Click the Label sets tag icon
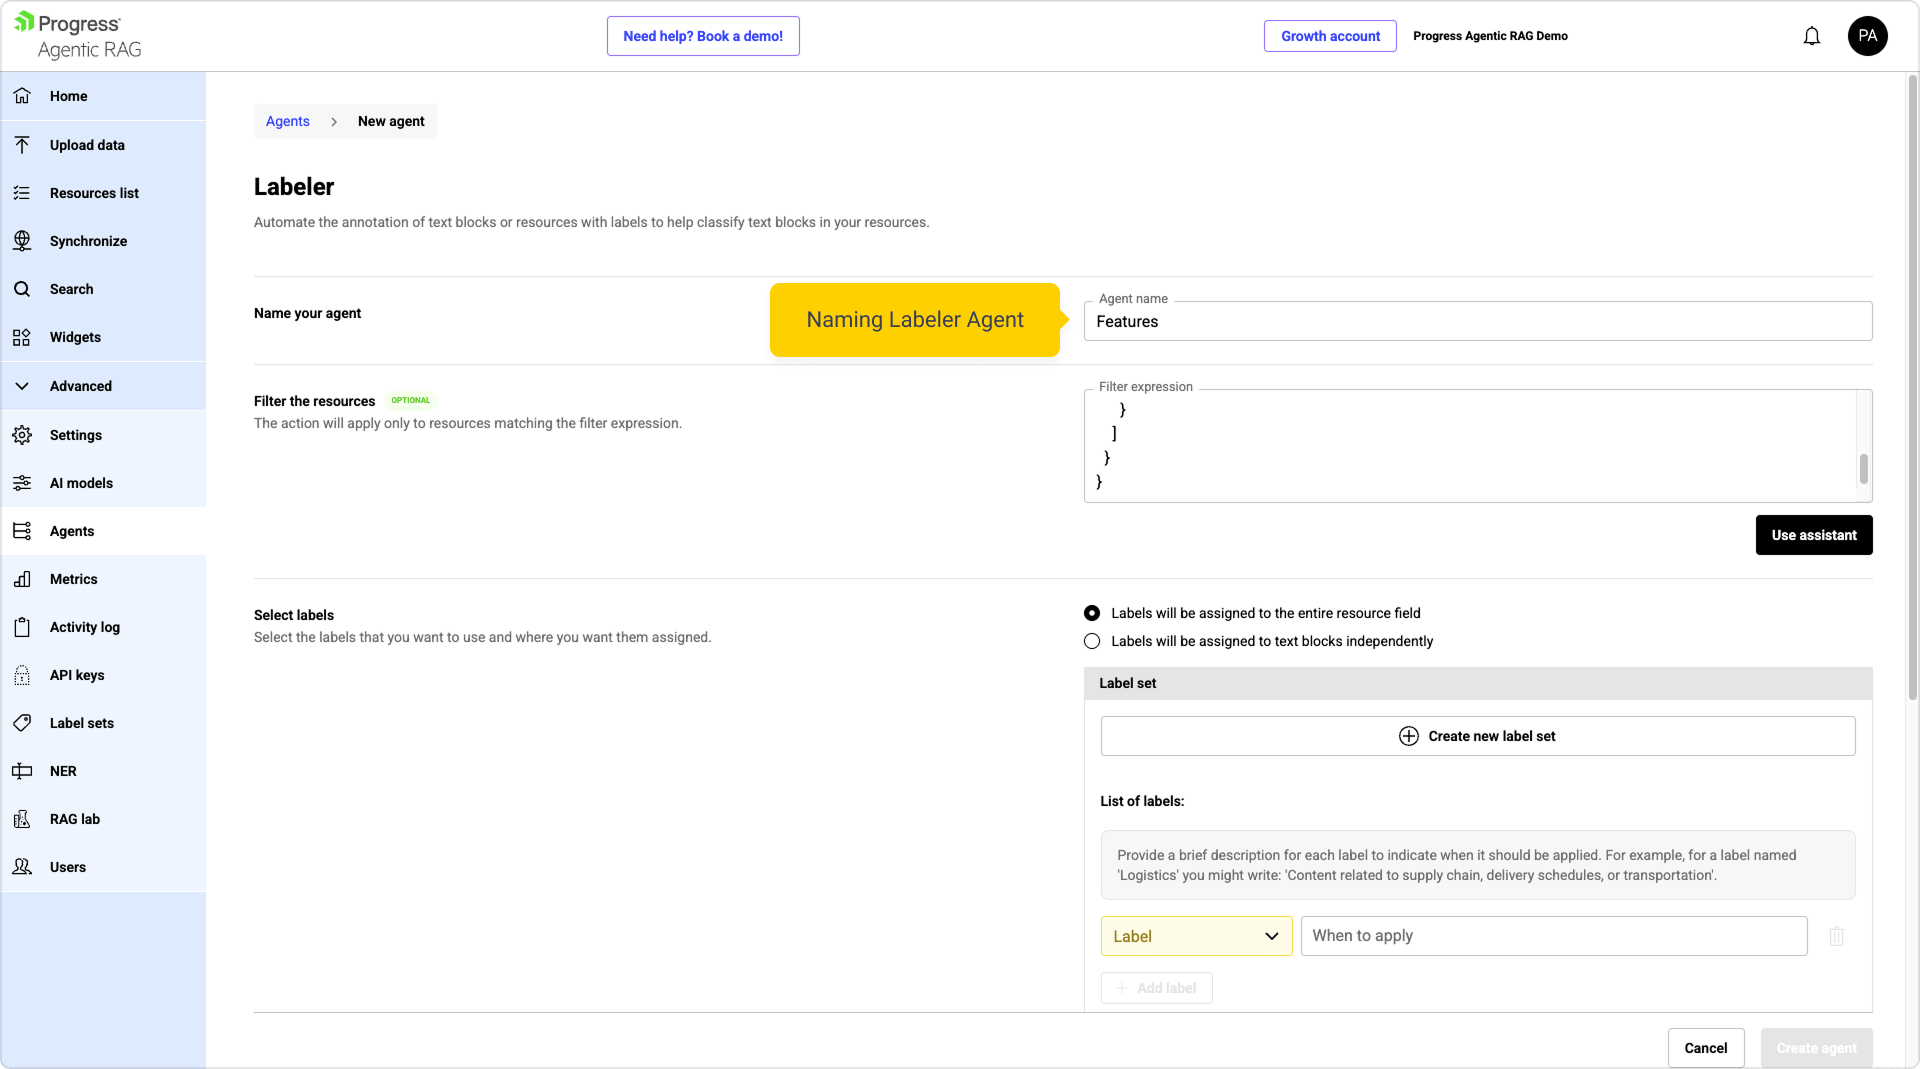The image size is (1920, 1069). coord(22,723)
